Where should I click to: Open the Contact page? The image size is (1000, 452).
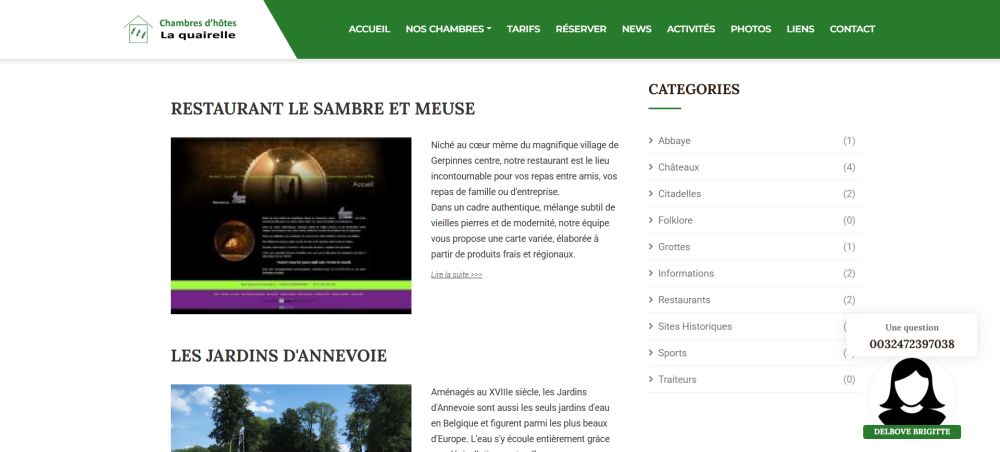[x=852, y=29]
